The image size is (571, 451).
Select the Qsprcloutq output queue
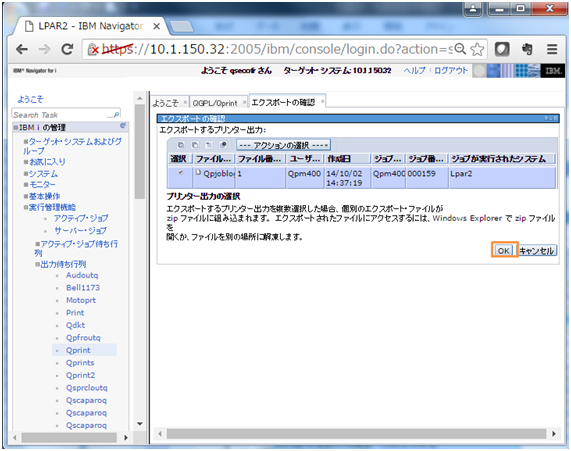(87, 388)
